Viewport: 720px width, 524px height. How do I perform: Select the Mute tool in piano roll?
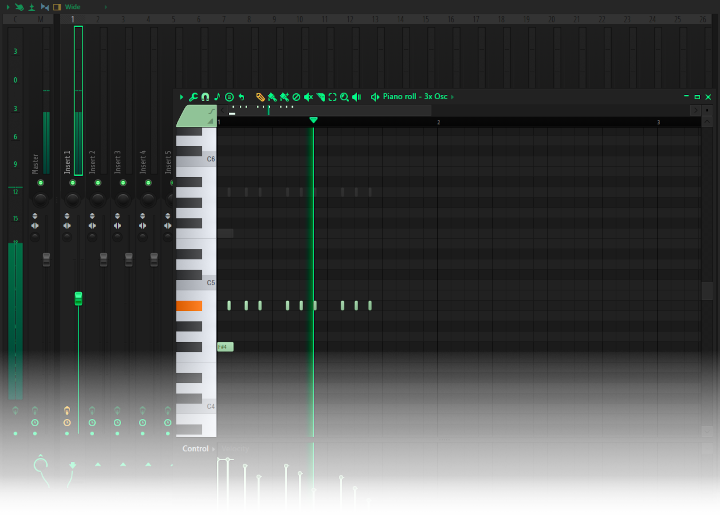pyautogui.click(x=308, y=97)
